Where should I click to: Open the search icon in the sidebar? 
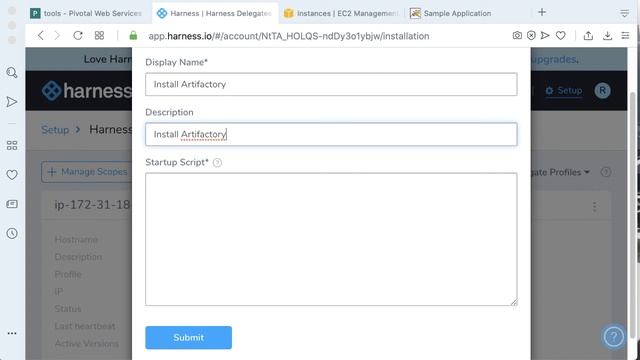(x=12, y=73)
